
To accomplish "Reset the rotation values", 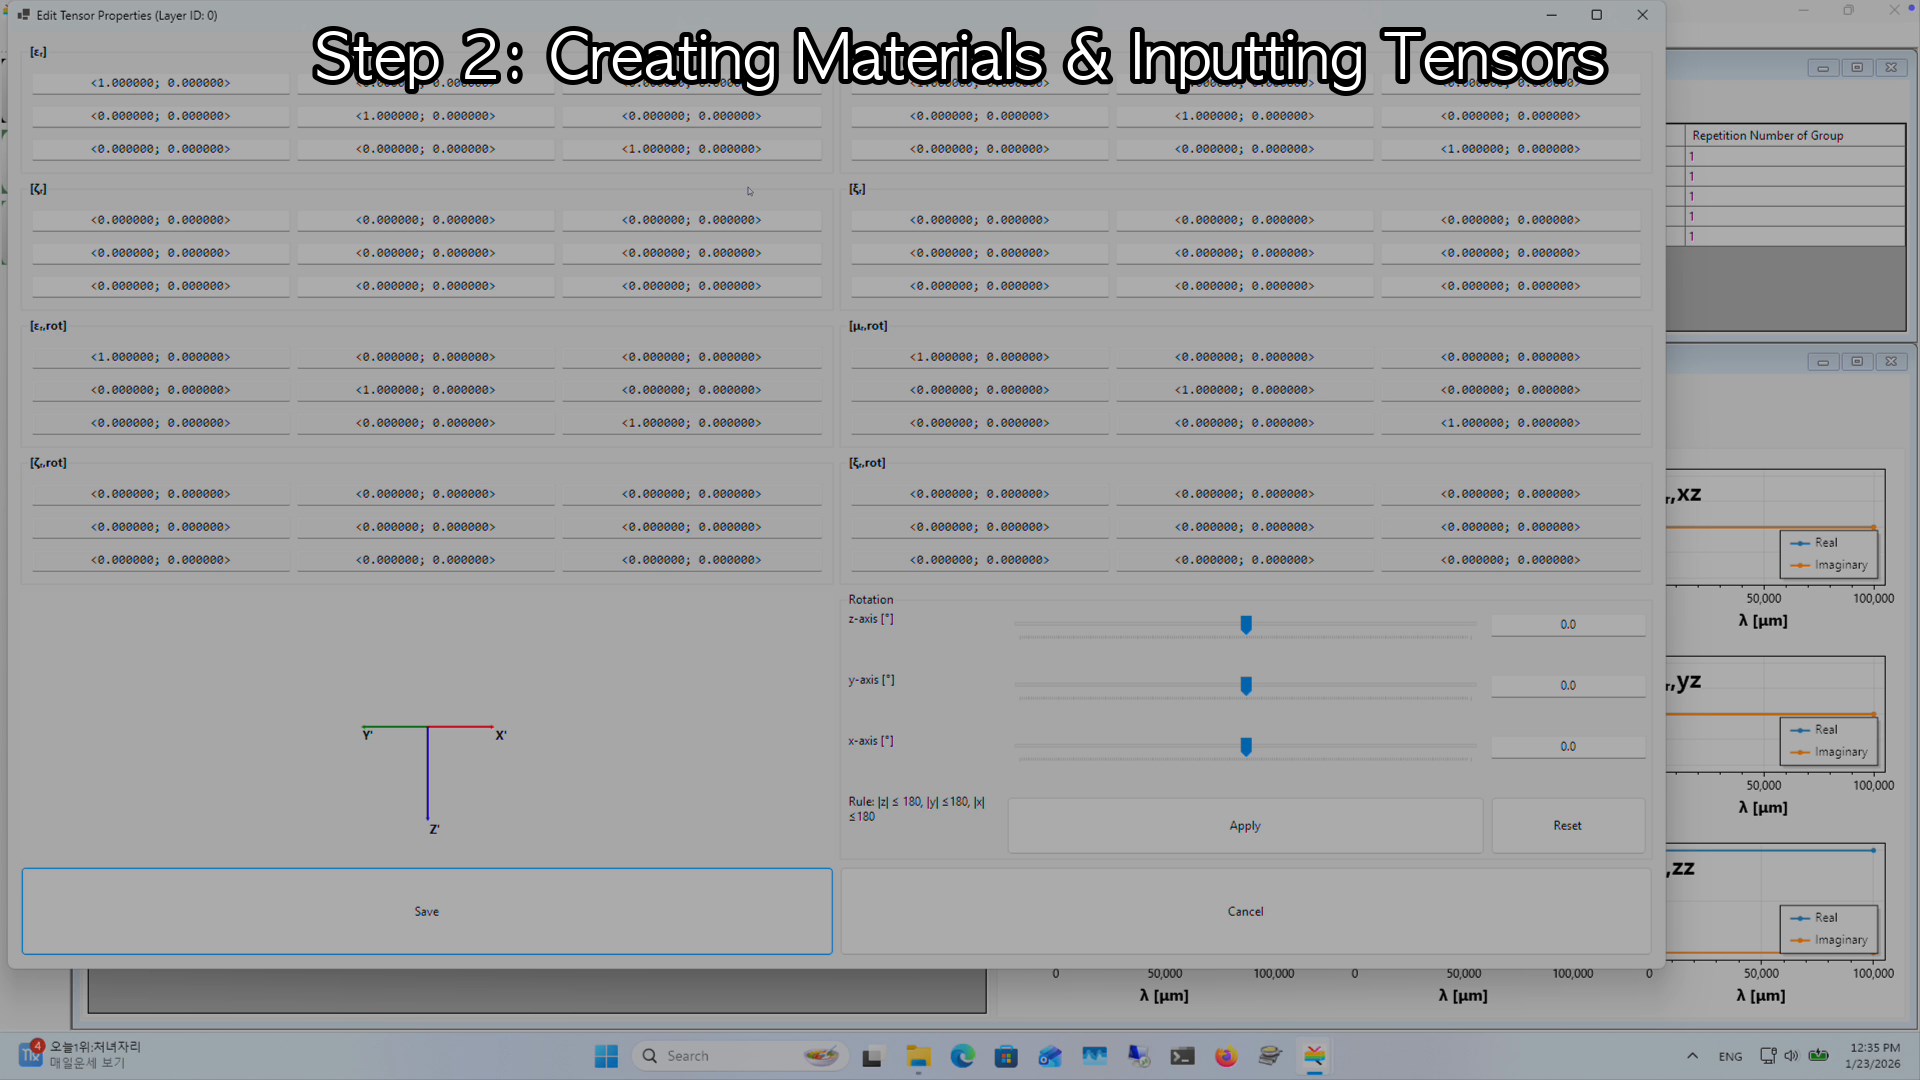I will click(1567, 825).
